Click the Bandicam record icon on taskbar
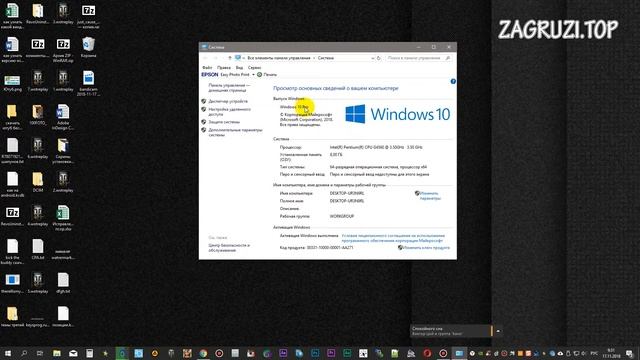The image size is (640, 360). (x=443, y=353)
